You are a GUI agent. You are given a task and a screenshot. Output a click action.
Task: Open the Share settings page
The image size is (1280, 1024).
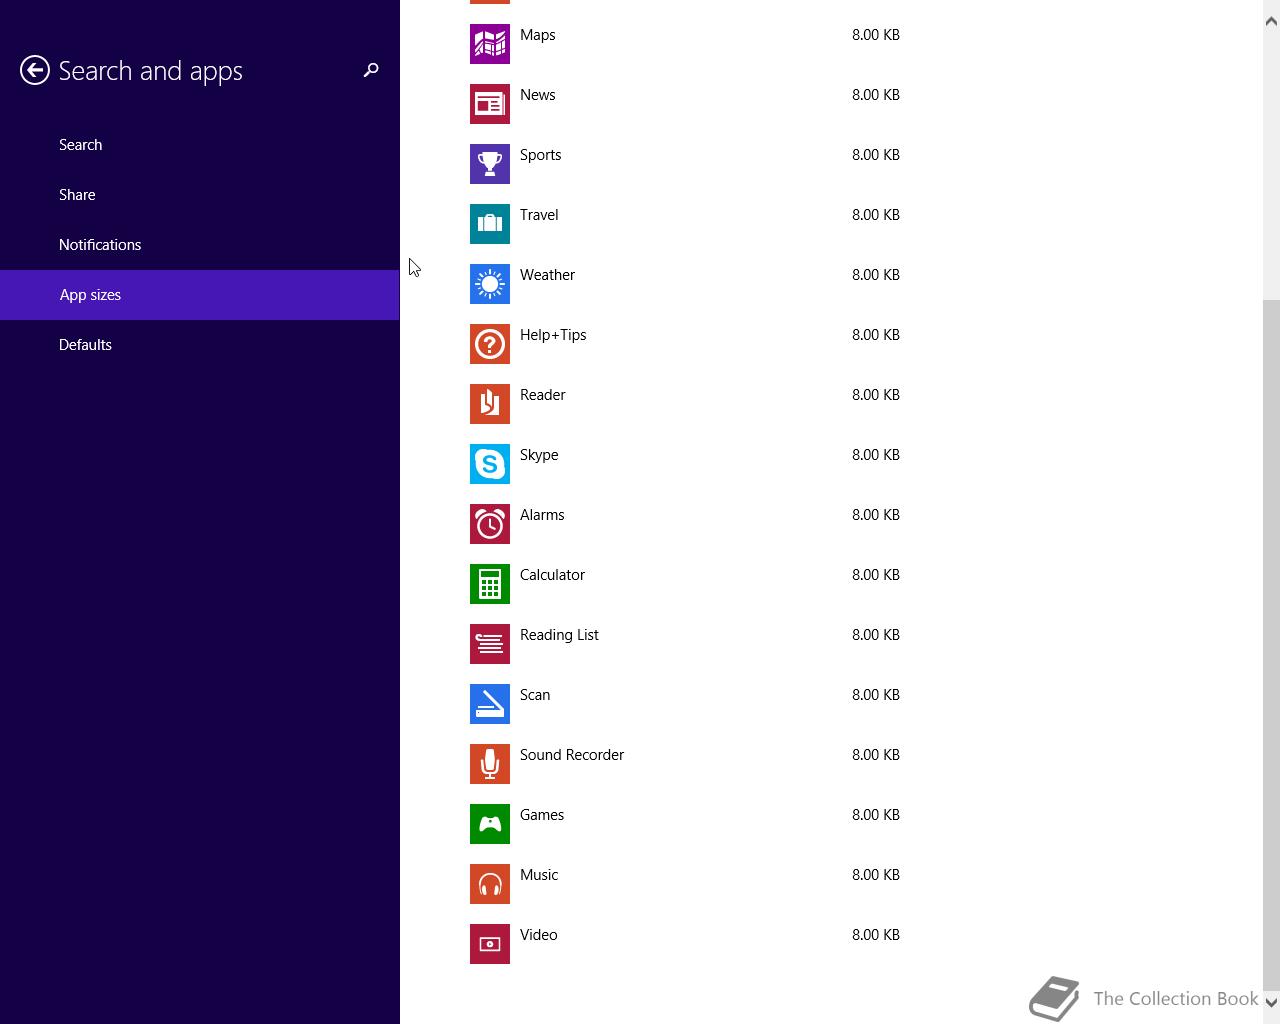tap(200, 195)
